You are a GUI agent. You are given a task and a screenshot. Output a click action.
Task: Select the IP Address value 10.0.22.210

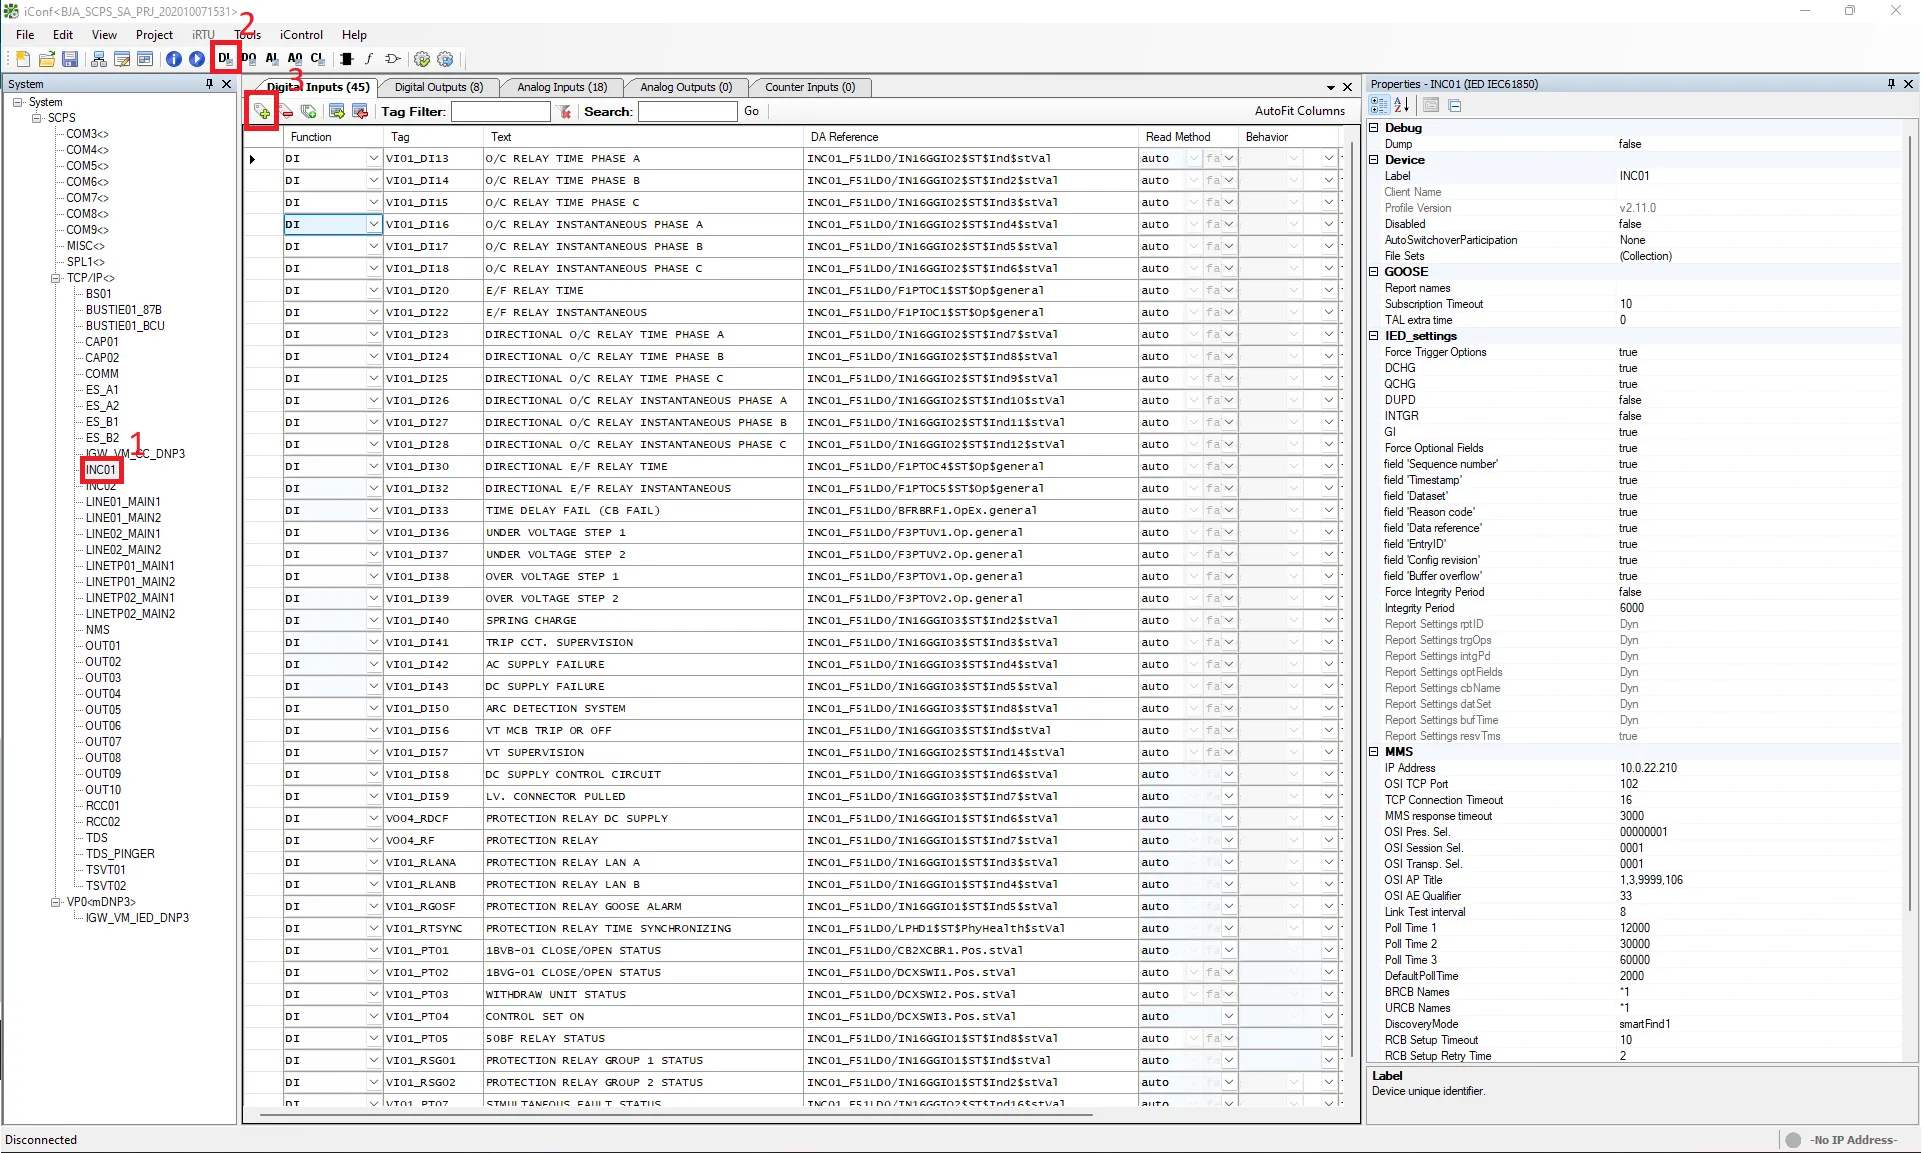pyautogui.click(x=1648, y=768)
